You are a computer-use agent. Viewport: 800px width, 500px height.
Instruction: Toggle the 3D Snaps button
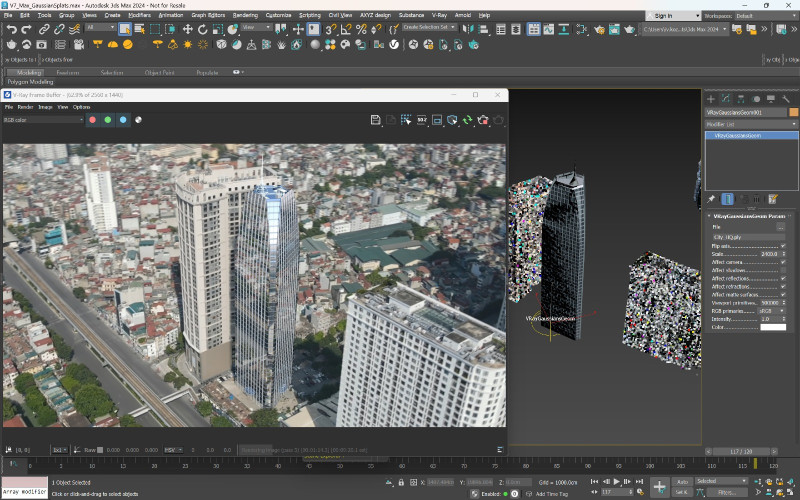click(x=331, y=29)
